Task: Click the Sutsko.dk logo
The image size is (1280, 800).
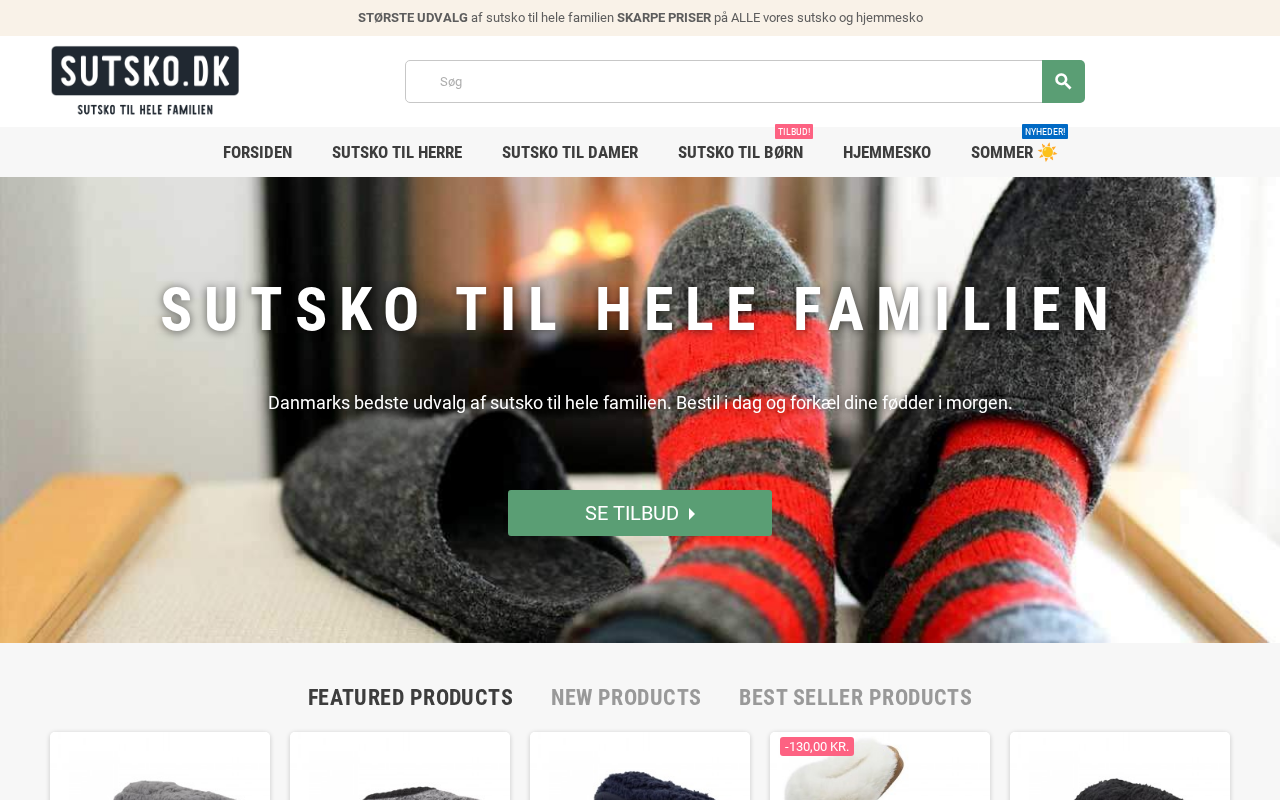Action: click(145, 81)
